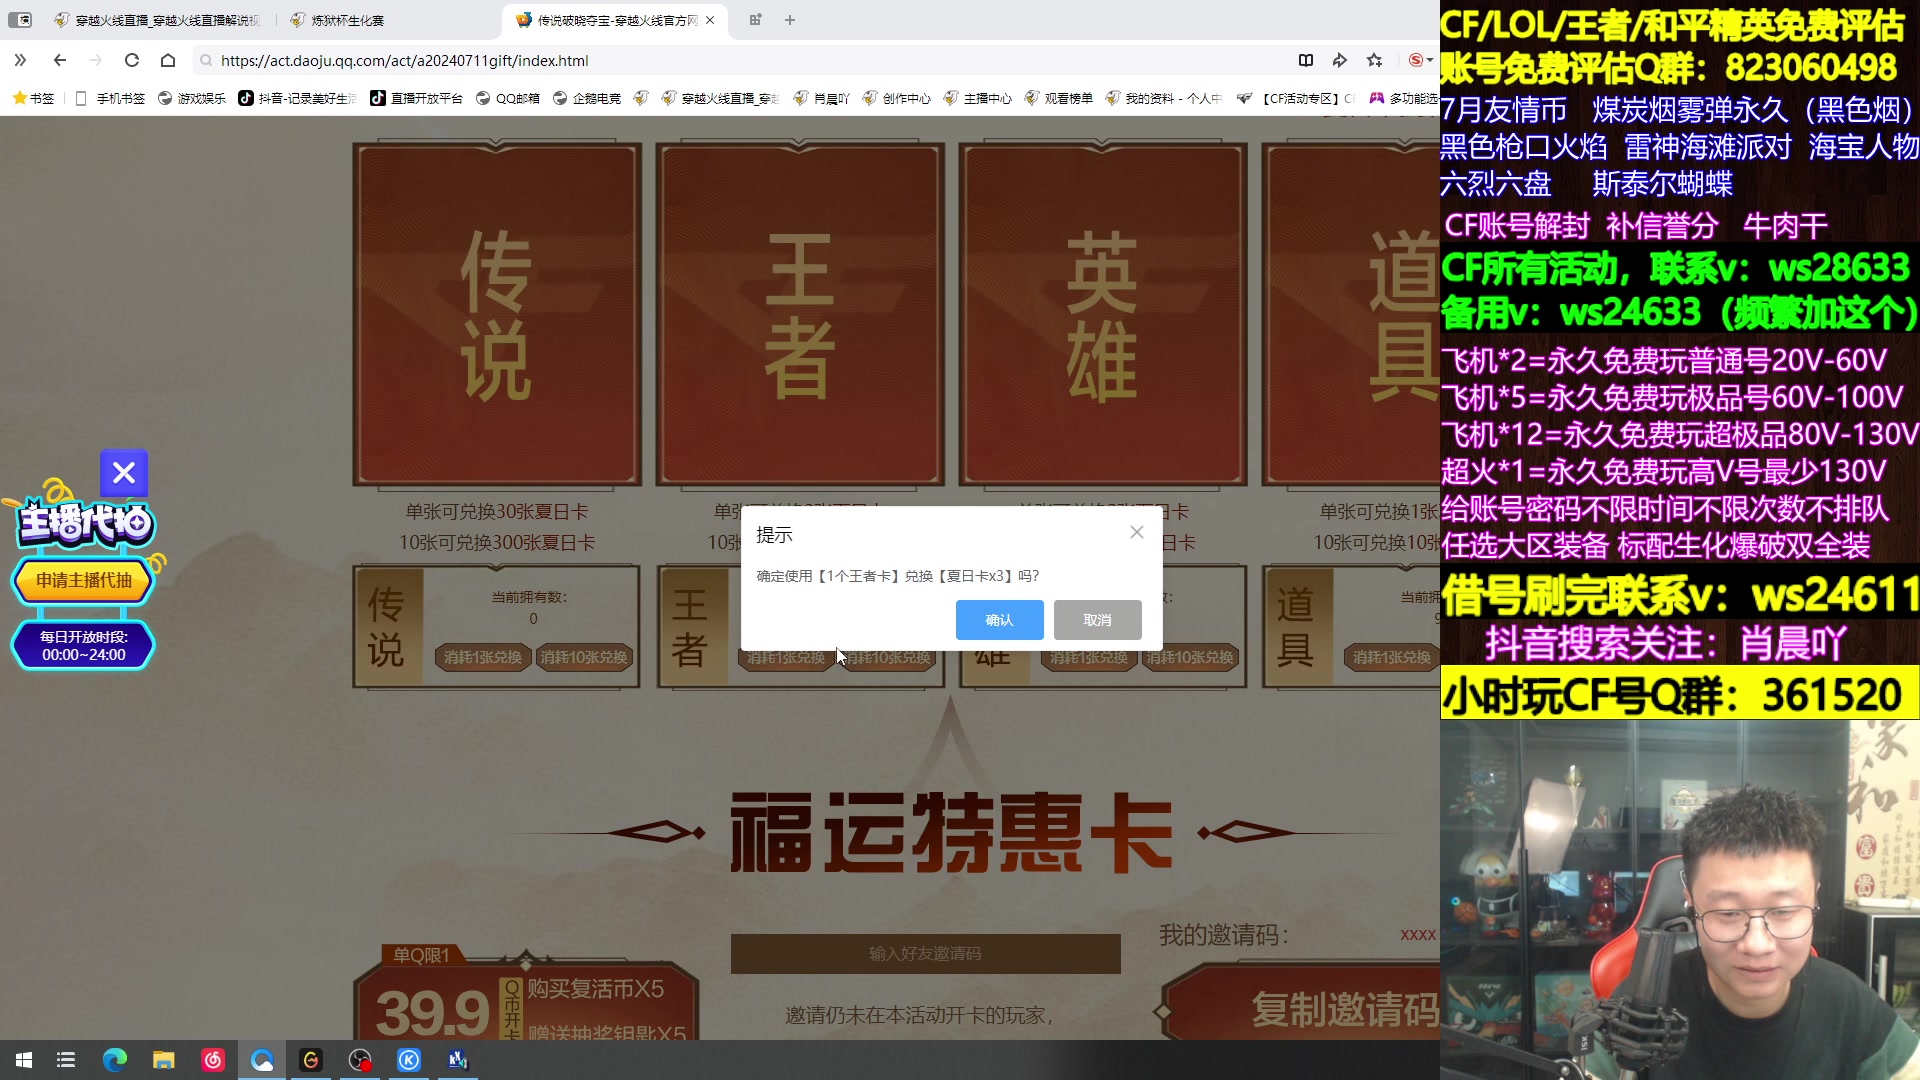Open browser home page icon
This screenshot has width=1920, height=1080.
coord(168,60)
